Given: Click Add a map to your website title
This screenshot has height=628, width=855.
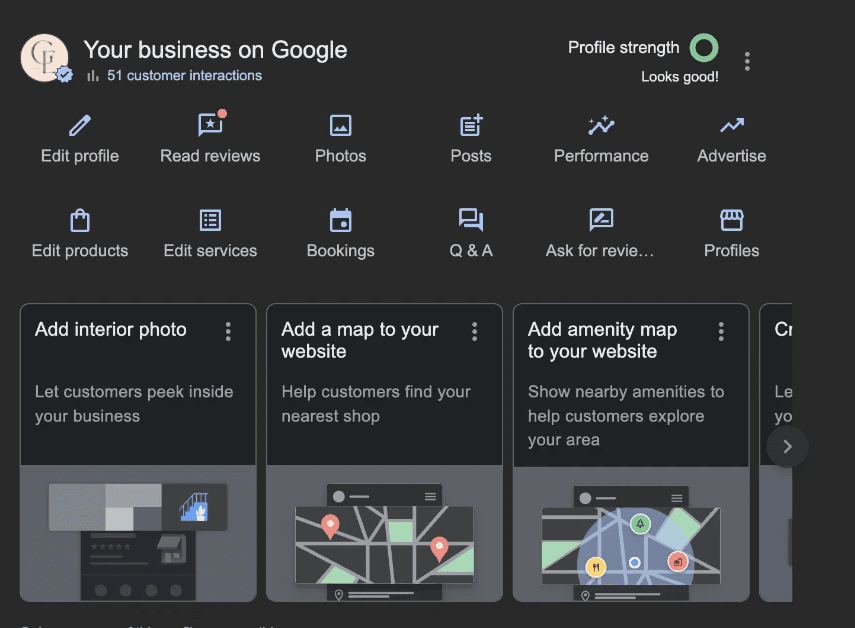Looking at the screenshot, I should click(360, 340).
